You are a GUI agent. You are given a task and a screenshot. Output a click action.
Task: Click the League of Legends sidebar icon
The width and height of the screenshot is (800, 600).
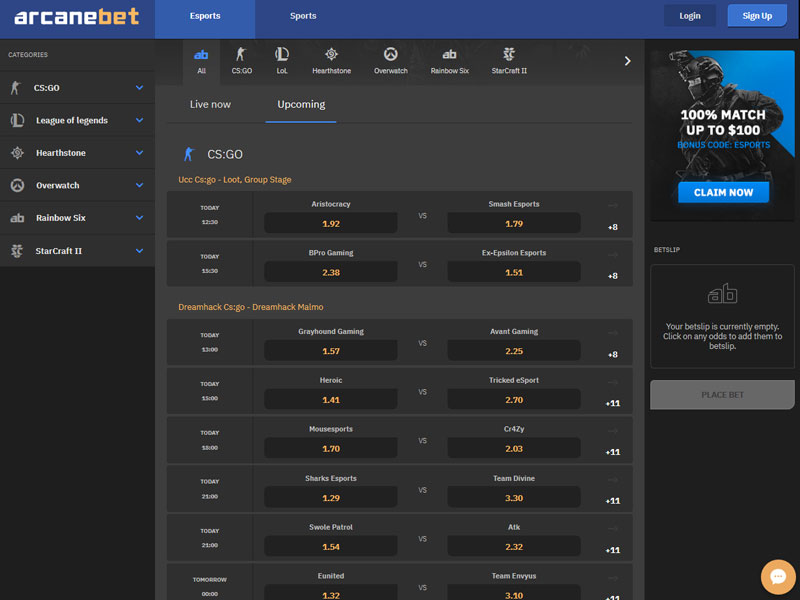17,120
